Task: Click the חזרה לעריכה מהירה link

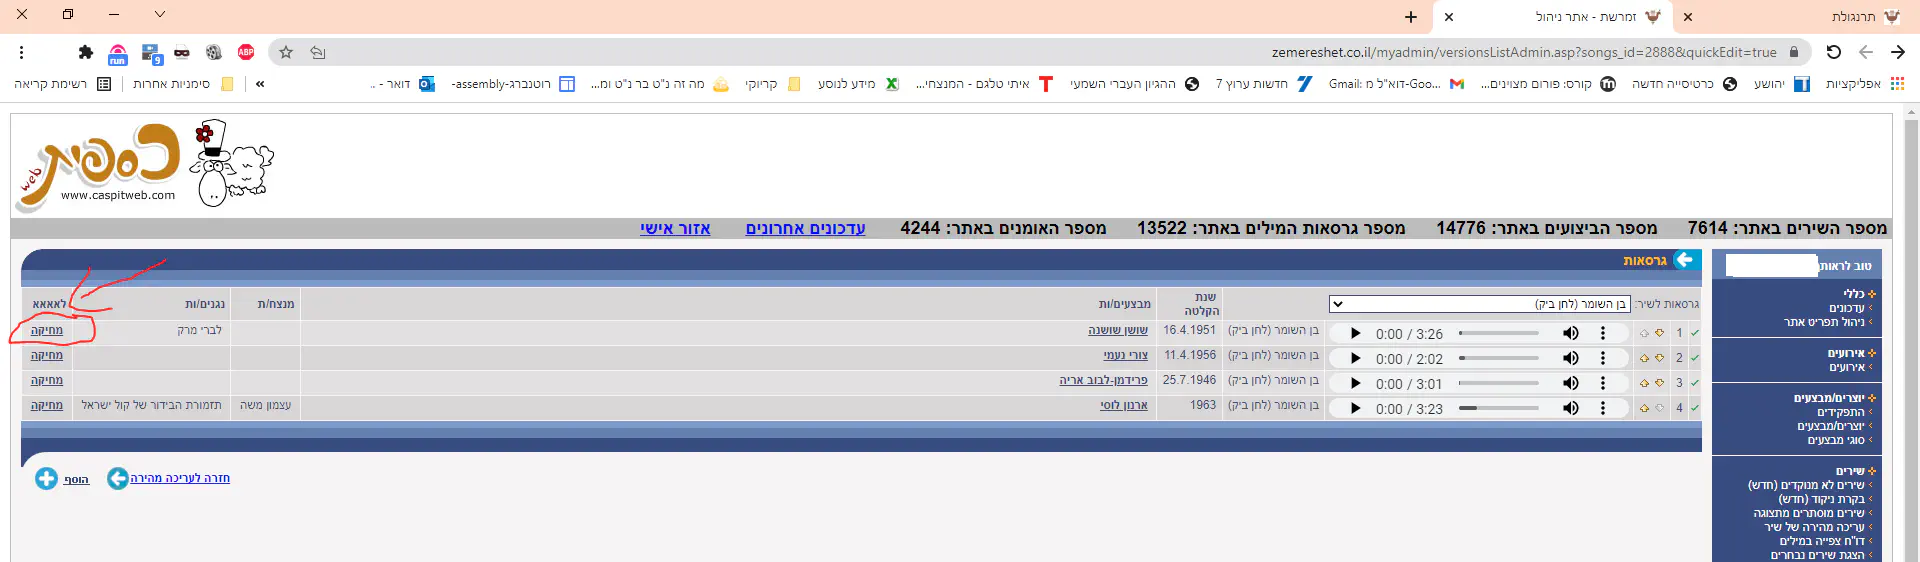Action: tap(180, 478)
